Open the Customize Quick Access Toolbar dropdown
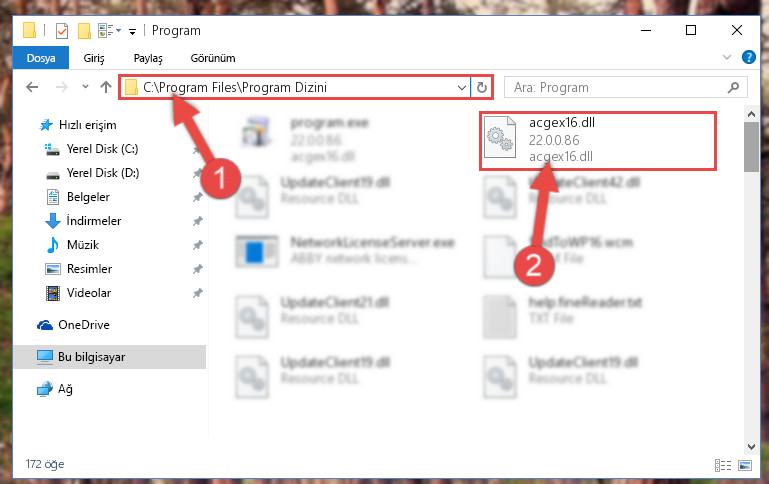The image size is (769, 484). [132, 32]
